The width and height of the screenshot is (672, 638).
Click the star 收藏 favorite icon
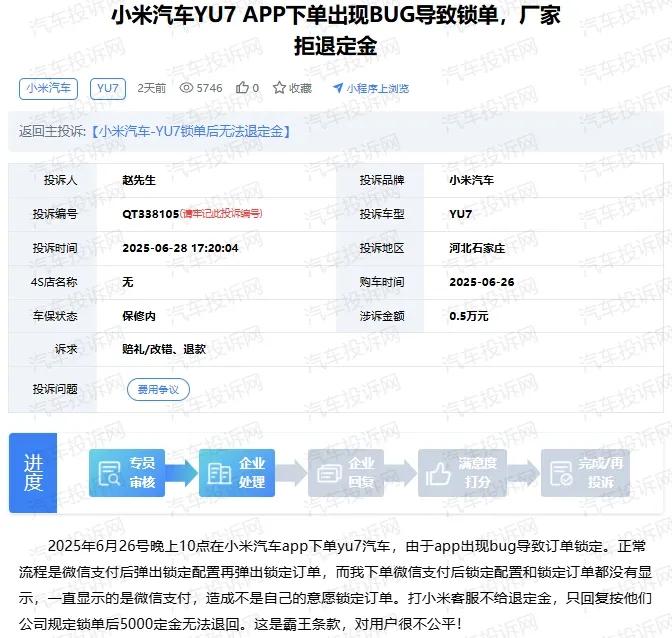[279, 88]
